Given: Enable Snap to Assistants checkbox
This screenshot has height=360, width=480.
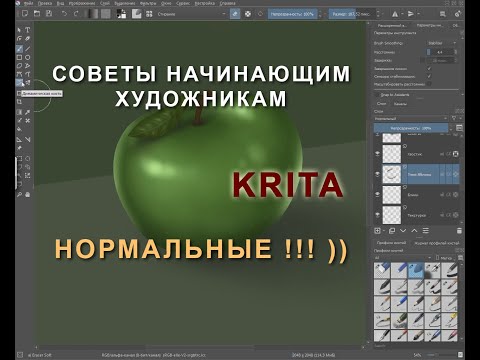Looking at the screenshot, I should pyautogui.click(x=376, y=95).
